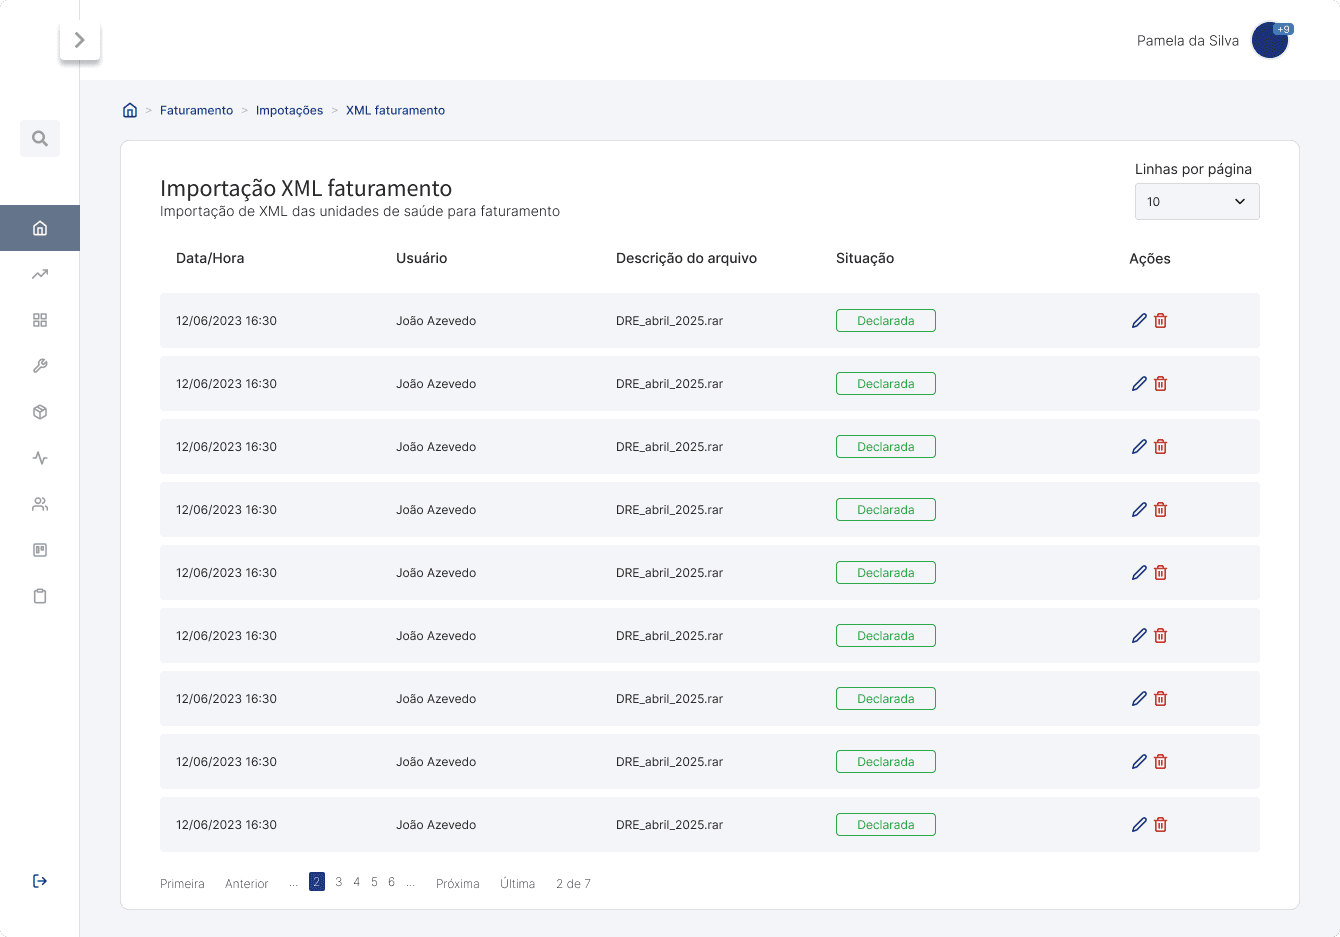Log out using the exit icon
Image resolution: width=1340 pixels, height=937 pixels.
(40, 881)
